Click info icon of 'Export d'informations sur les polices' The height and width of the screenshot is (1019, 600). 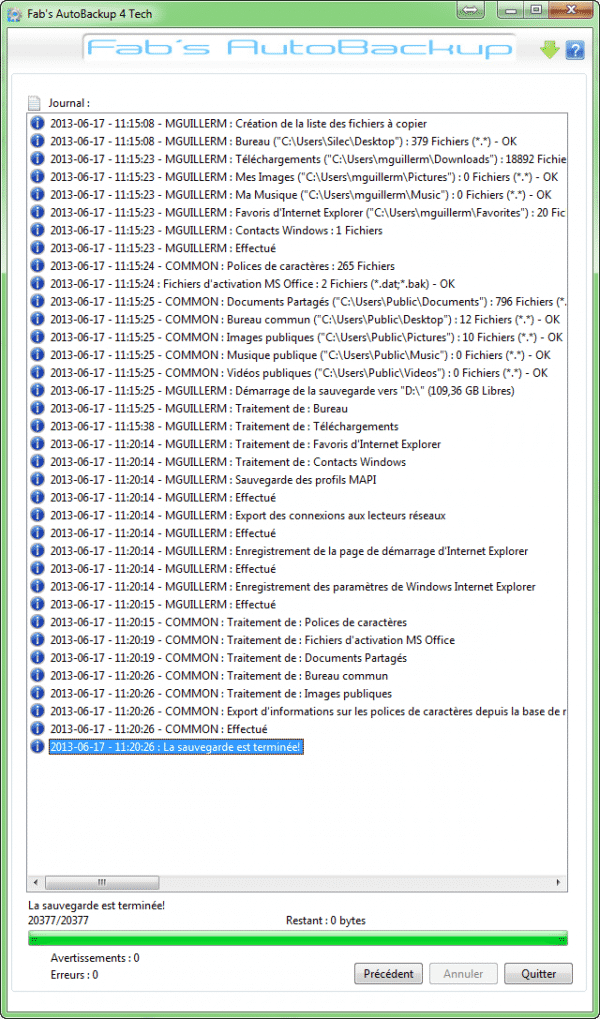[x=37, y=712]
